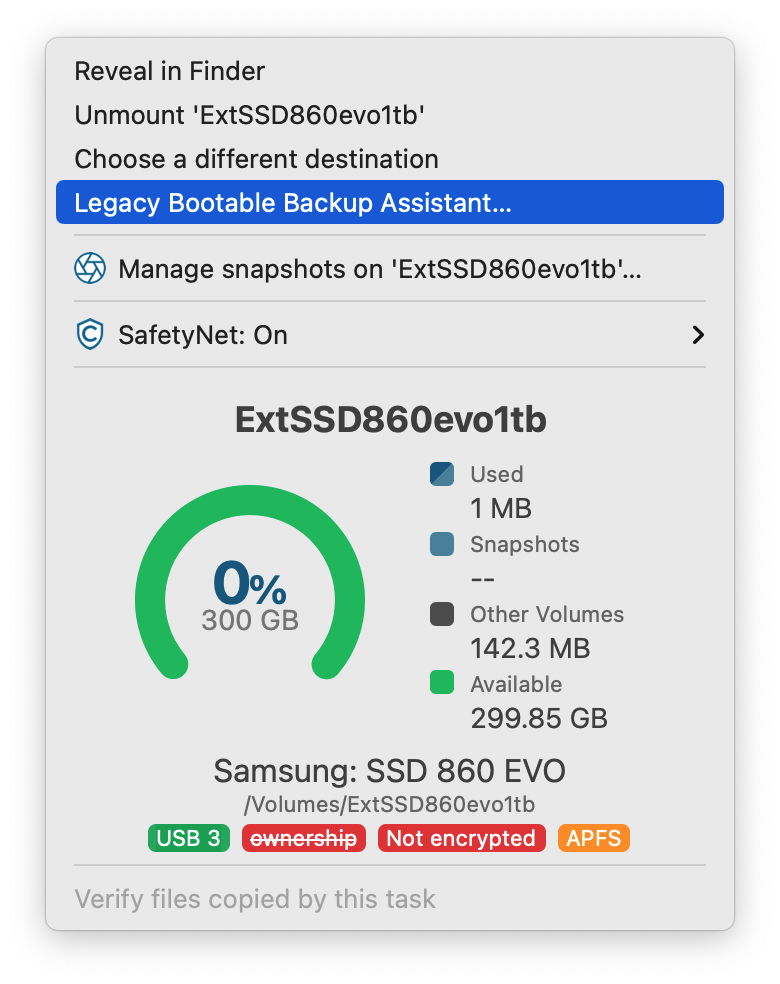
Task: Click the USB 3 badge
Action: coord(189,838)
